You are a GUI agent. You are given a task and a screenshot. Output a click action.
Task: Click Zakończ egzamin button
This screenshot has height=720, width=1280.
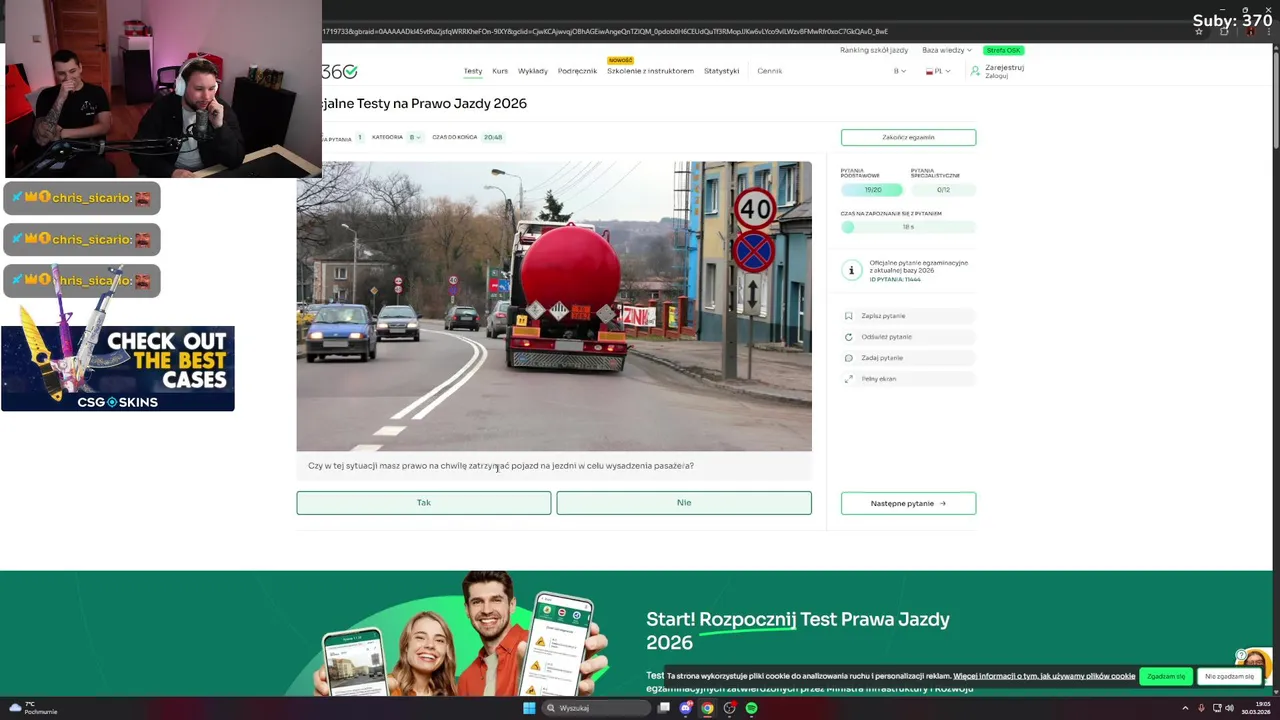(x=908, y=137)
